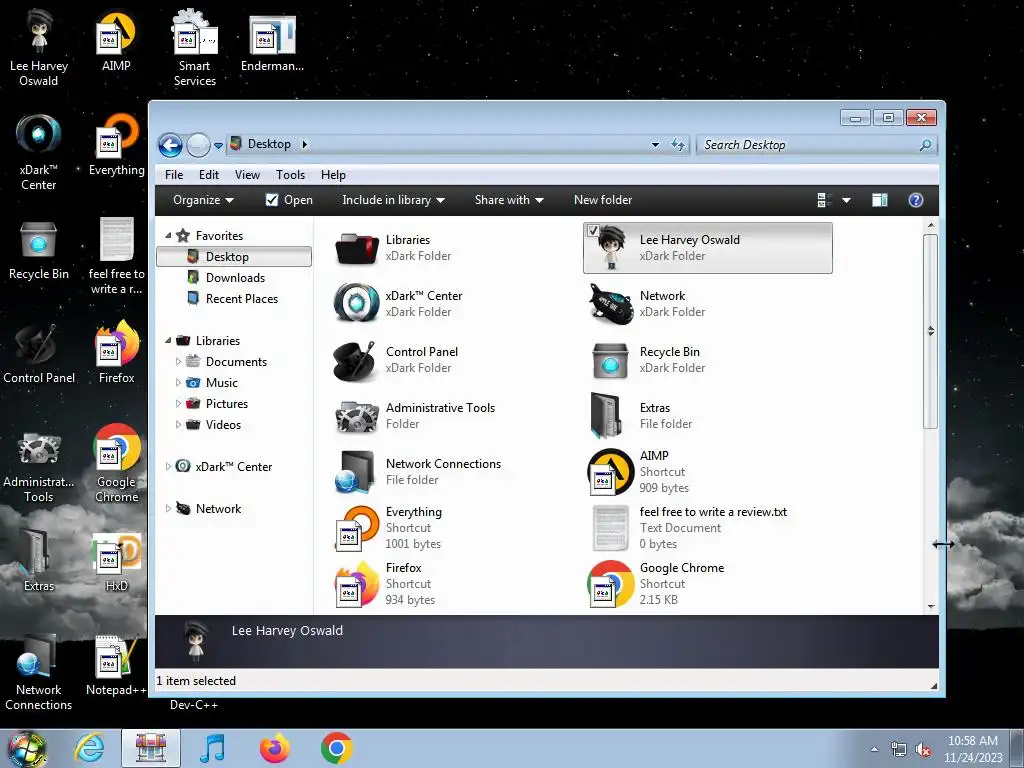The width and height of the screenshot is (1024, 768).
Task: Click the explorer Back arrow button
Action: [170, 145]
